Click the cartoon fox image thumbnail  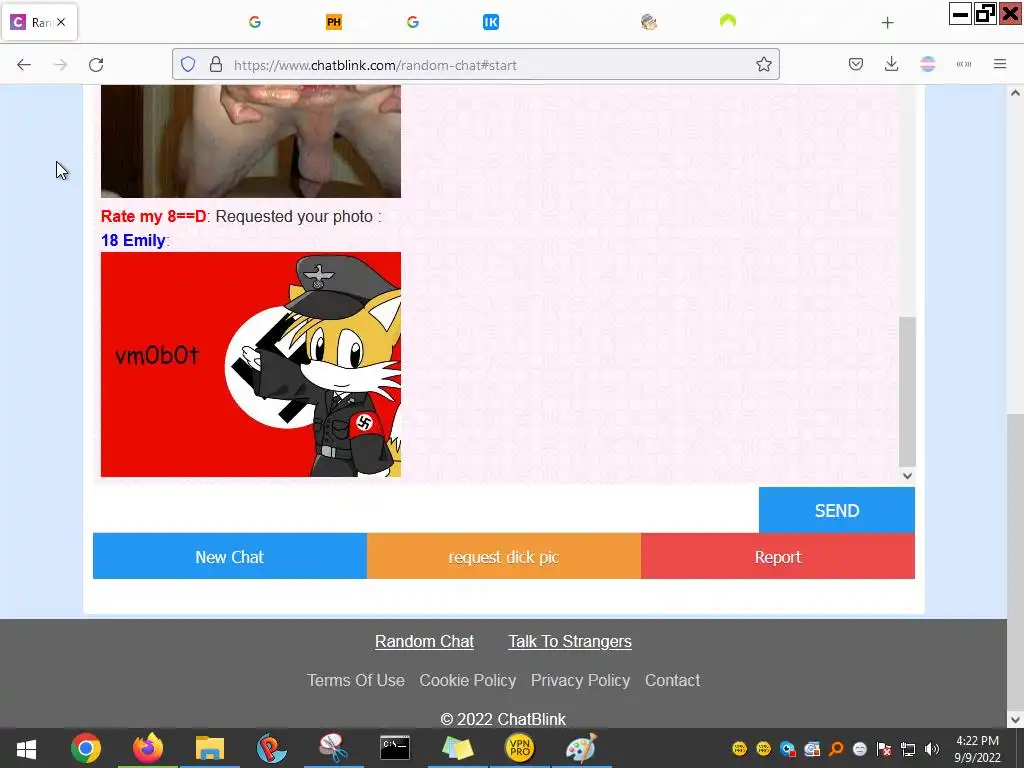pos(251,364)
